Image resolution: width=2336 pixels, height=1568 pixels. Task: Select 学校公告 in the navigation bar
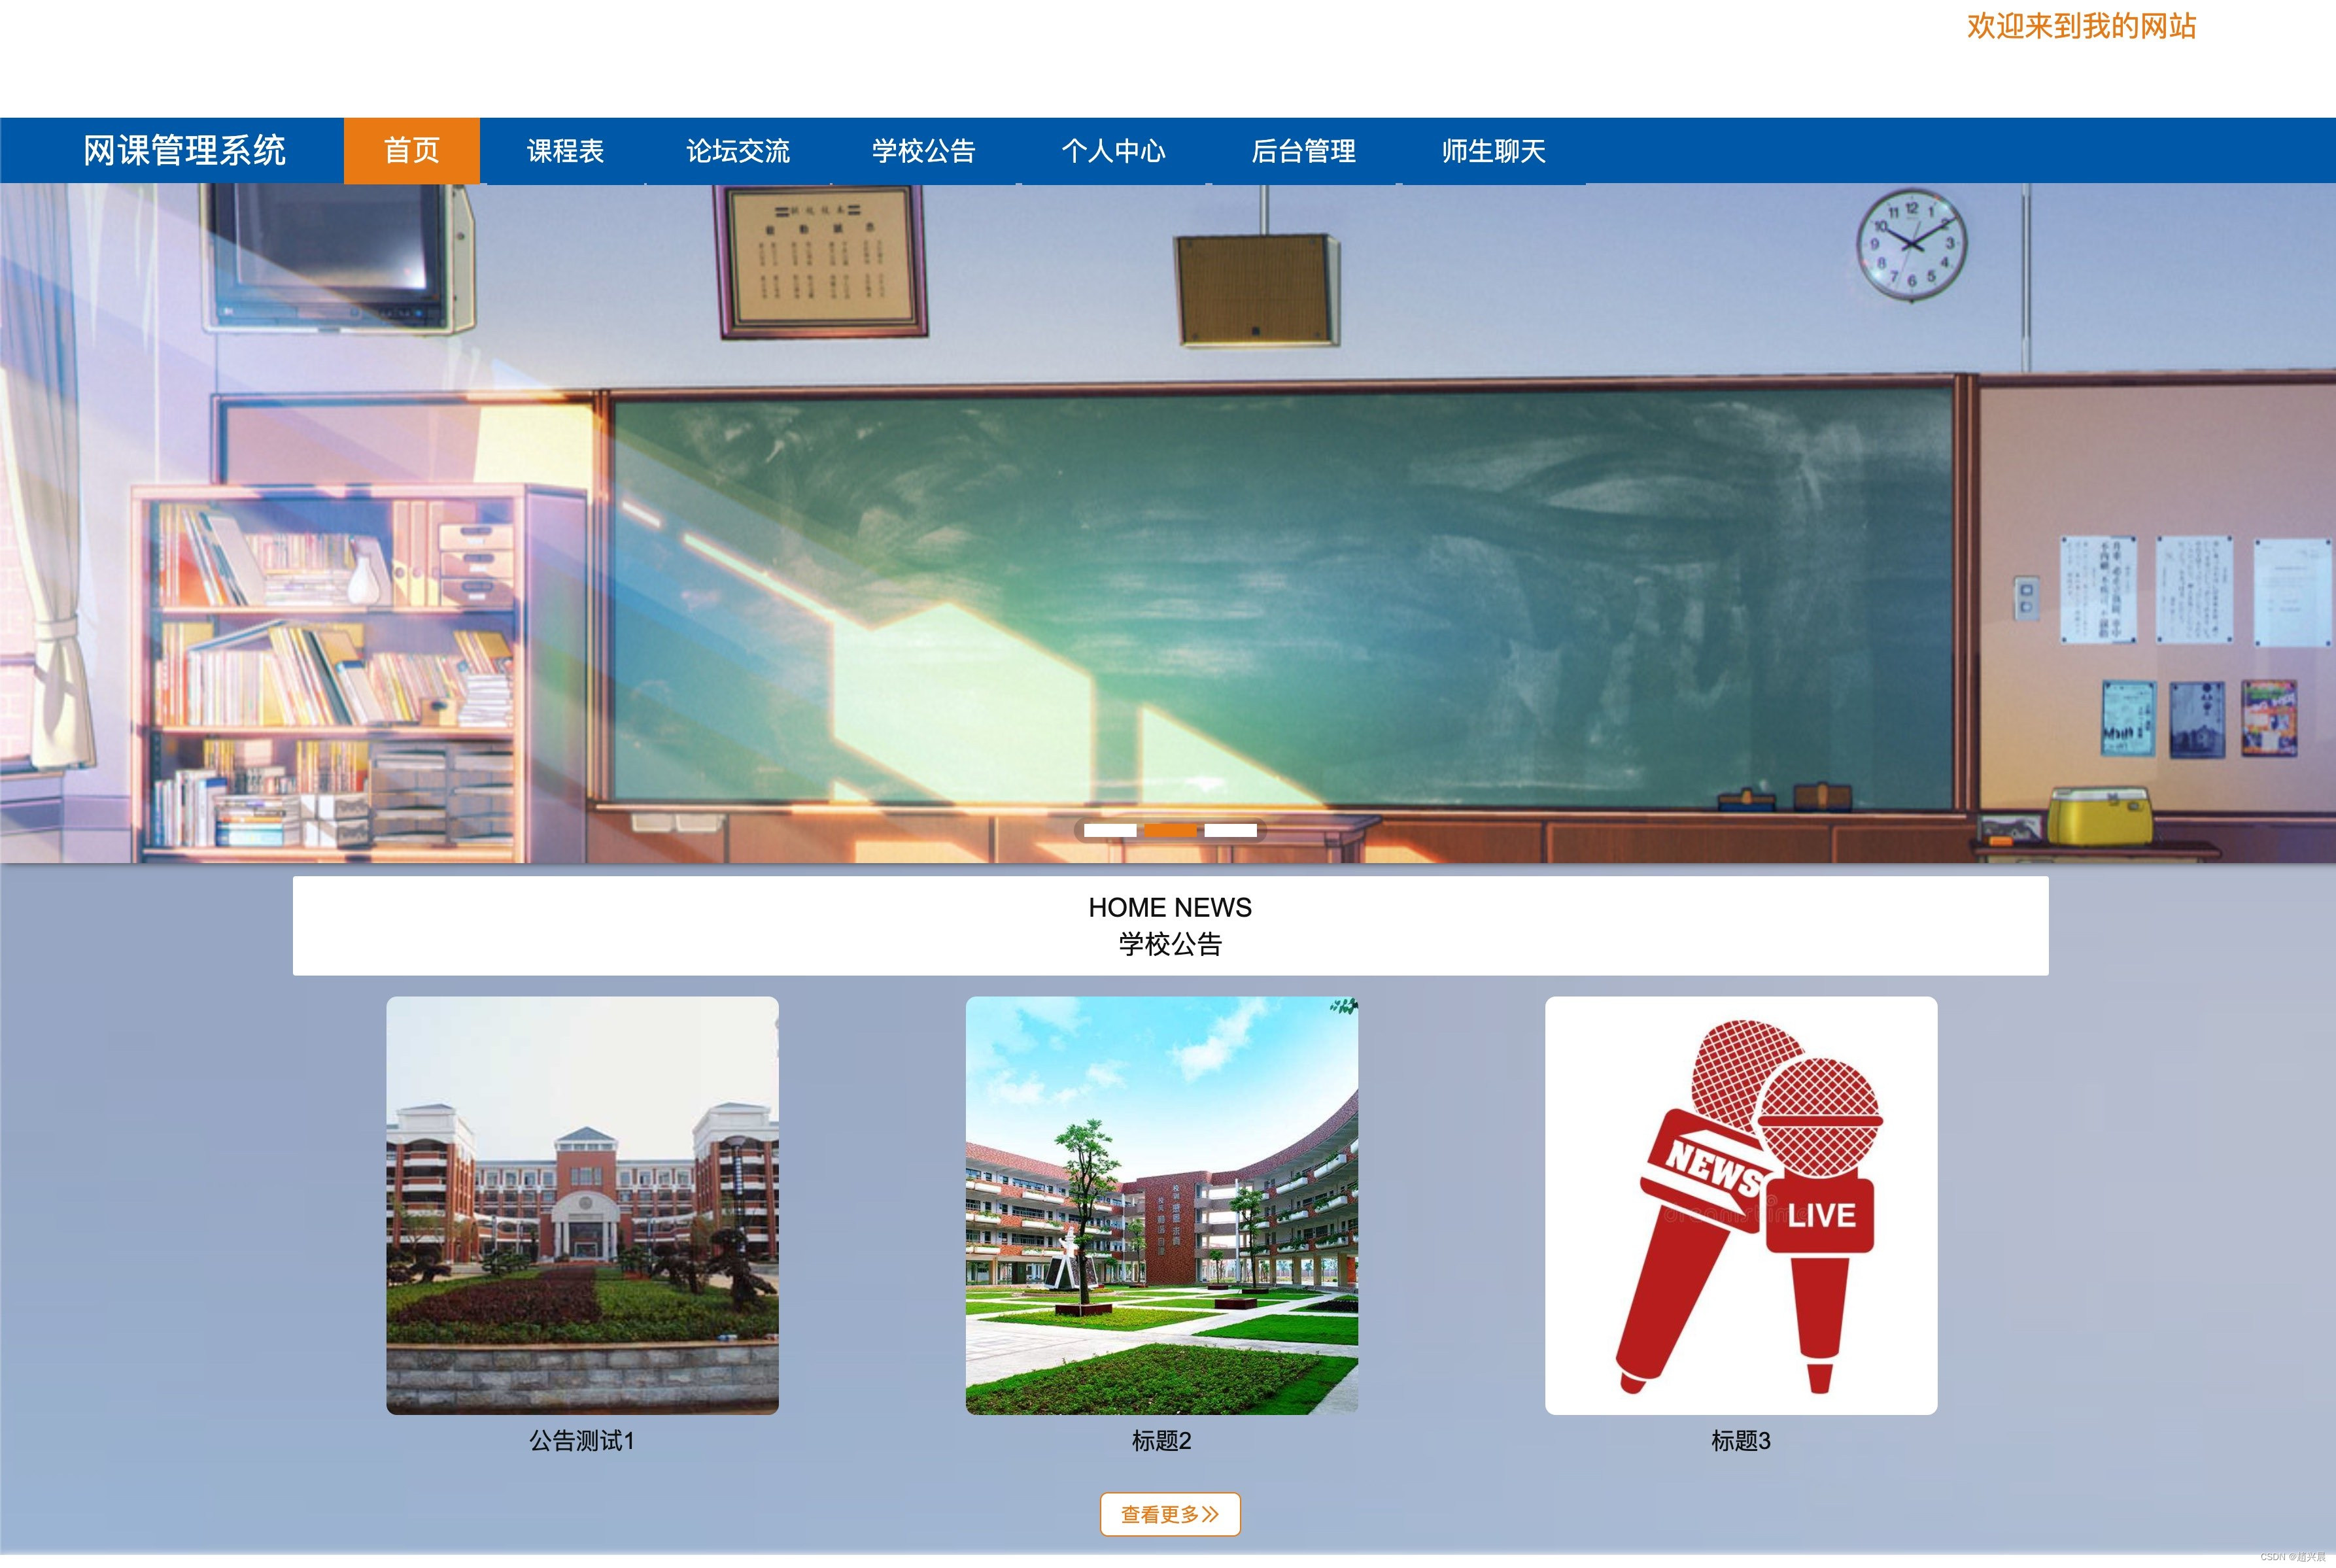pos(923,151)
